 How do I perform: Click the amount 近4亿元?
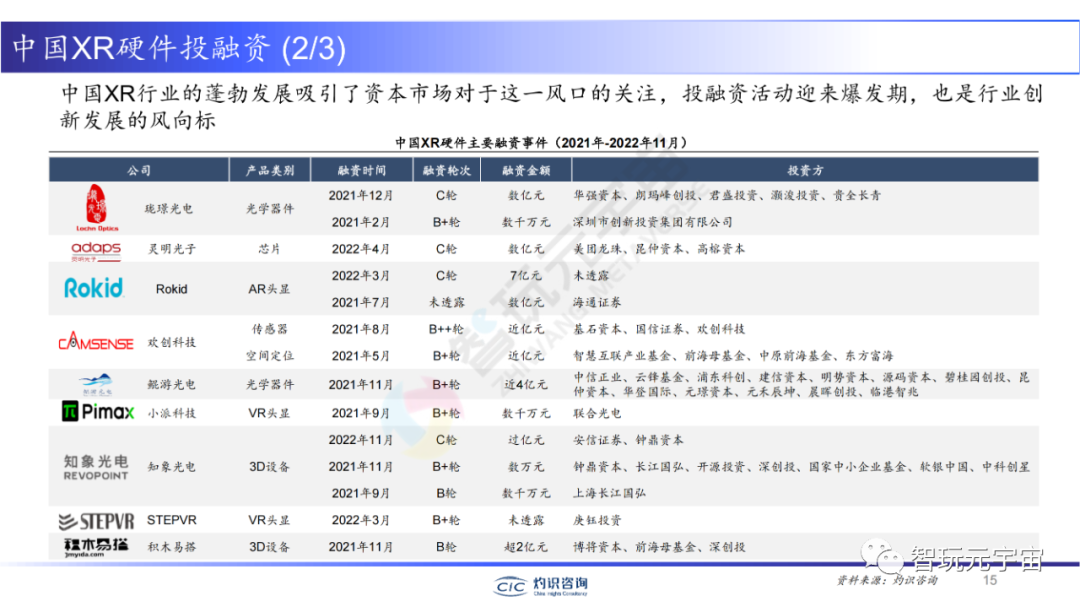[x=526, y=384]
